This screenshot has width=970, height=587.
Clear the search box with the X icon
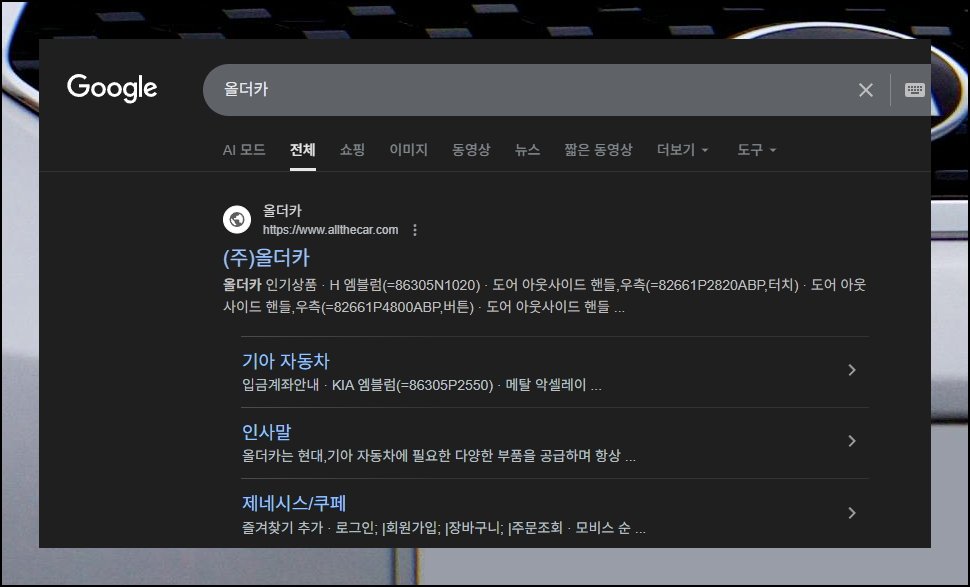(865, 90)
